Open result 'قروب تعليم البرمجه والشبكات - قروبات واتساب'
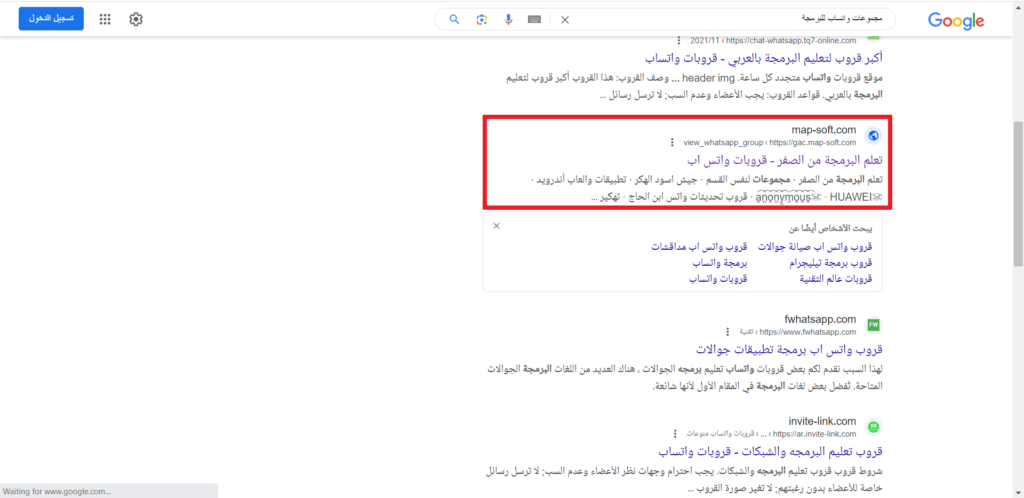Screen dimensions: 1024x498 [770, 451]
